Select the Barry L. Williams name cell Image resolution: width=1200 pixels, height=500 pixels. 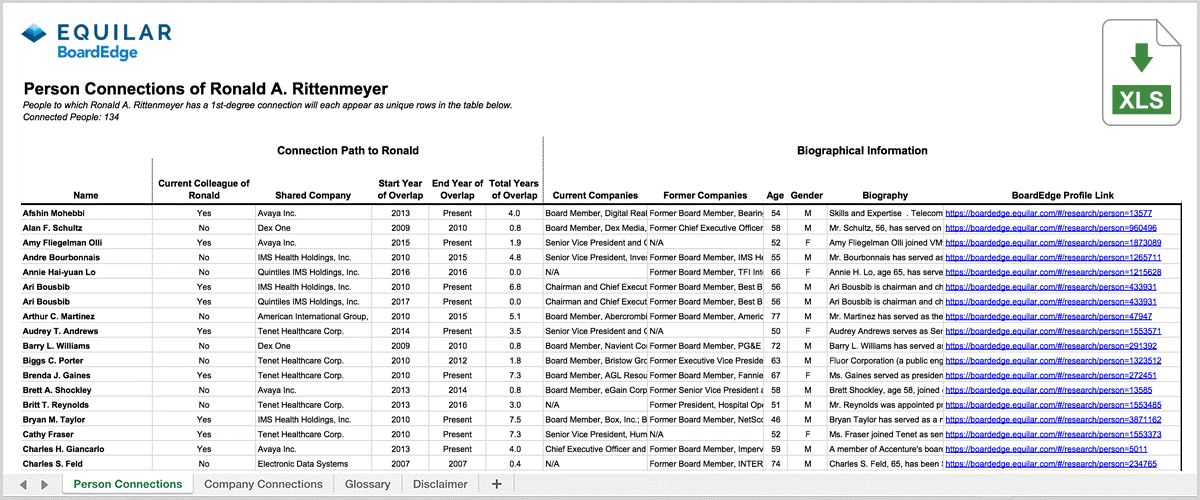[x=86, y=345]
